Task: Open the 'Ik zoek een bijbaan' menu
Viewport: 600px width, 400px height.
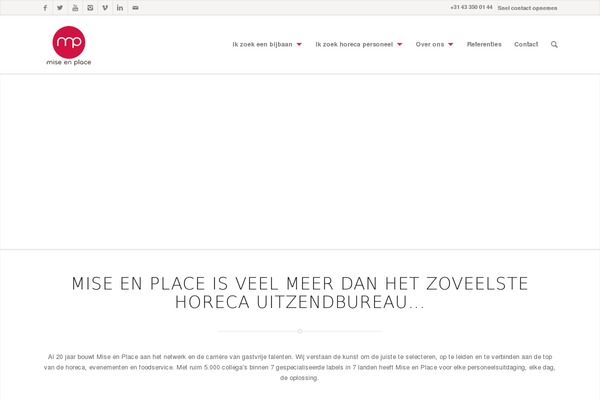Action: pos(262,44)
